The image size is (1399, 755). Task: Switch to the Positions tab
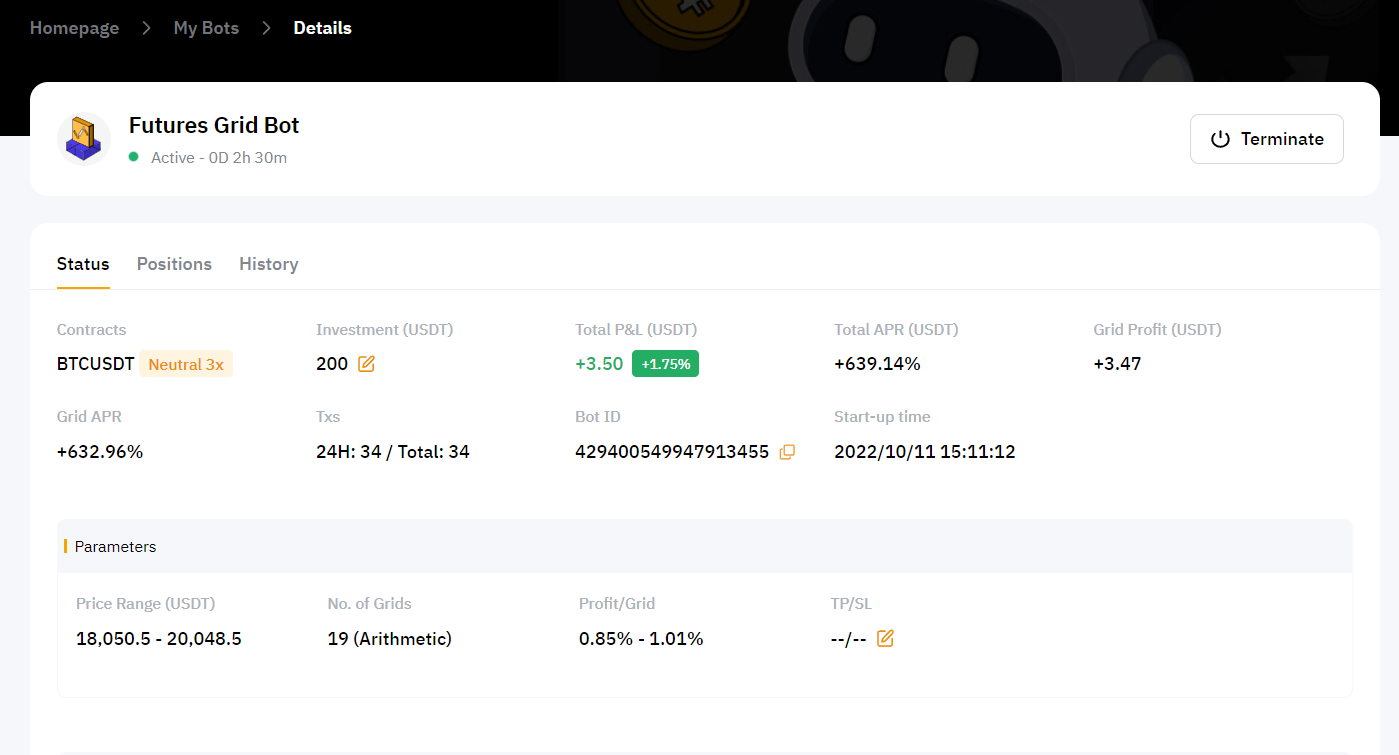click(x=174, y=264)
